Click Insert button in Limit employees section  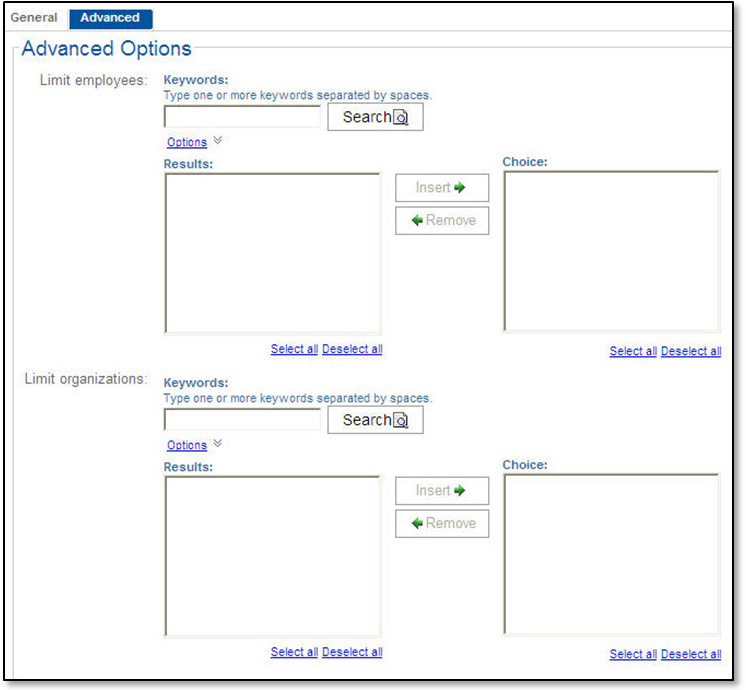[x=442, y=188]
